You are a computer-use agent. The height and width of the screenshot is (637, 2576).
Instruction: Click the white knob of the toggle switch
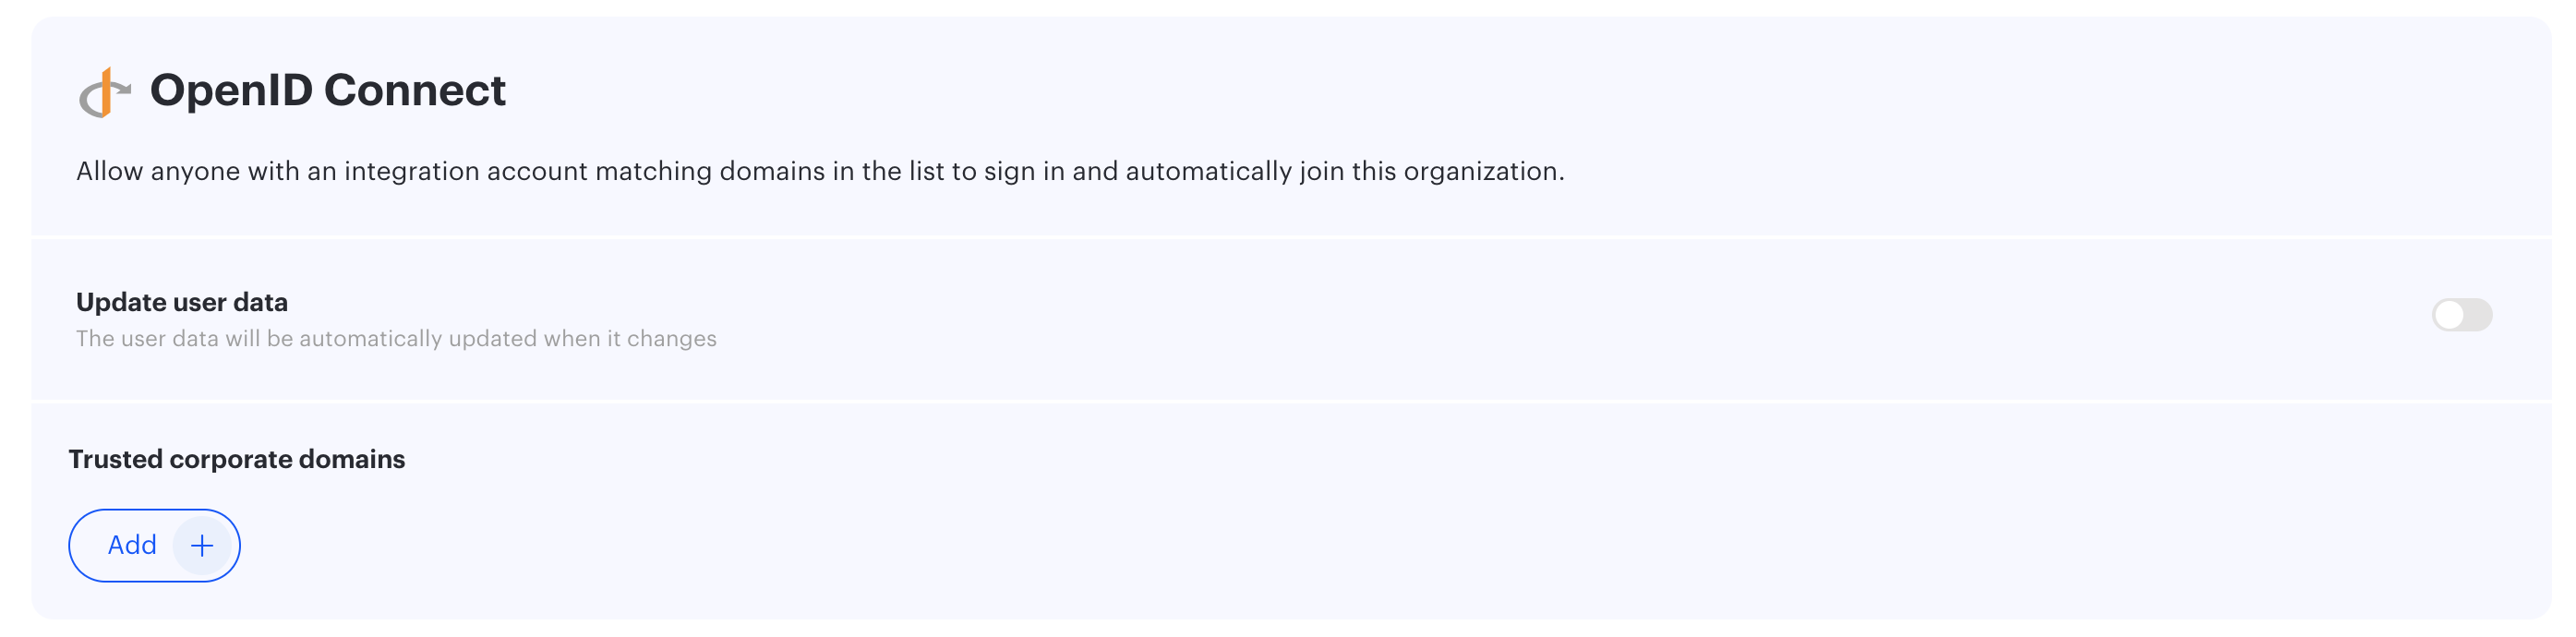click(x=2449, y=315)
